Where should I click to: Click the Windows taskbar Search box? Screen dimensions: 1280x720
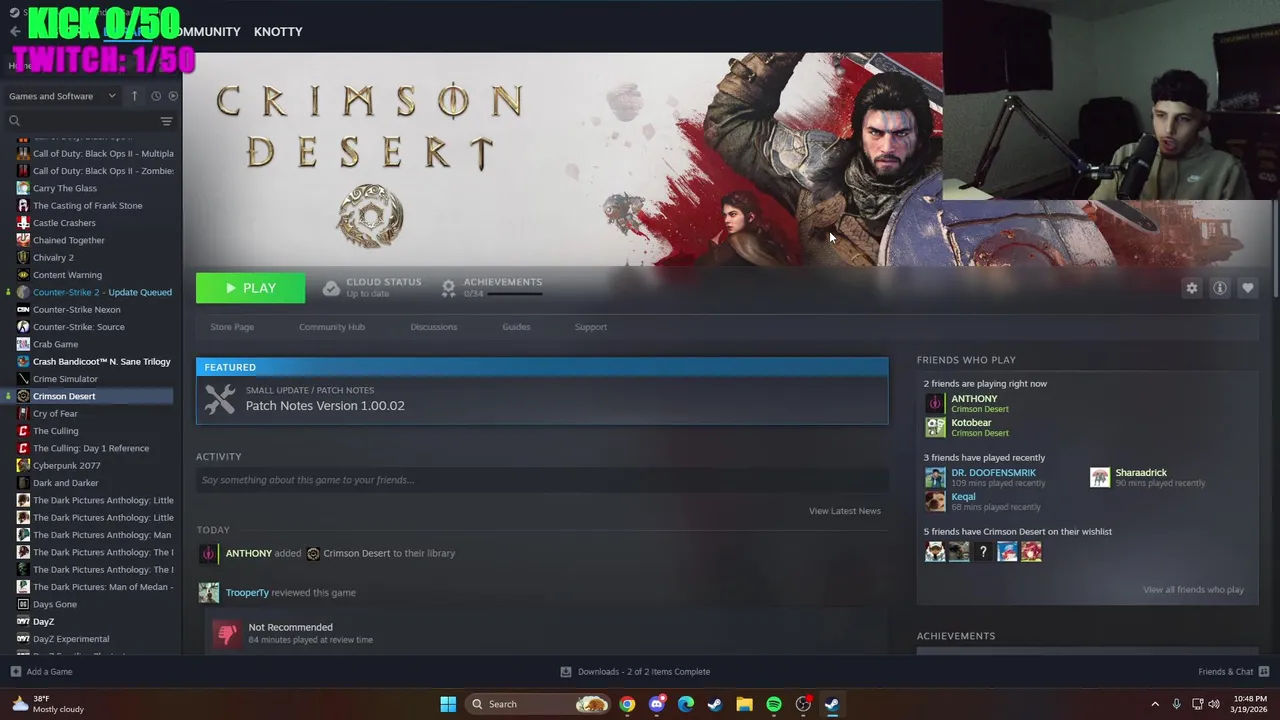coord(539,704)
